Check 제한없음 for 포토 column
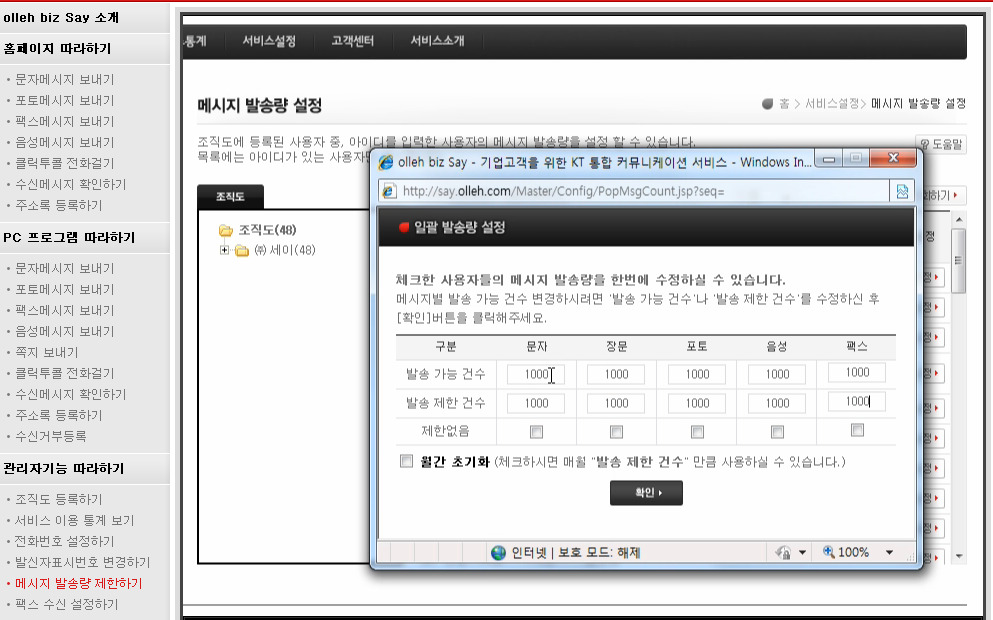This screenshot has width=993, height=620. point(697,432)
